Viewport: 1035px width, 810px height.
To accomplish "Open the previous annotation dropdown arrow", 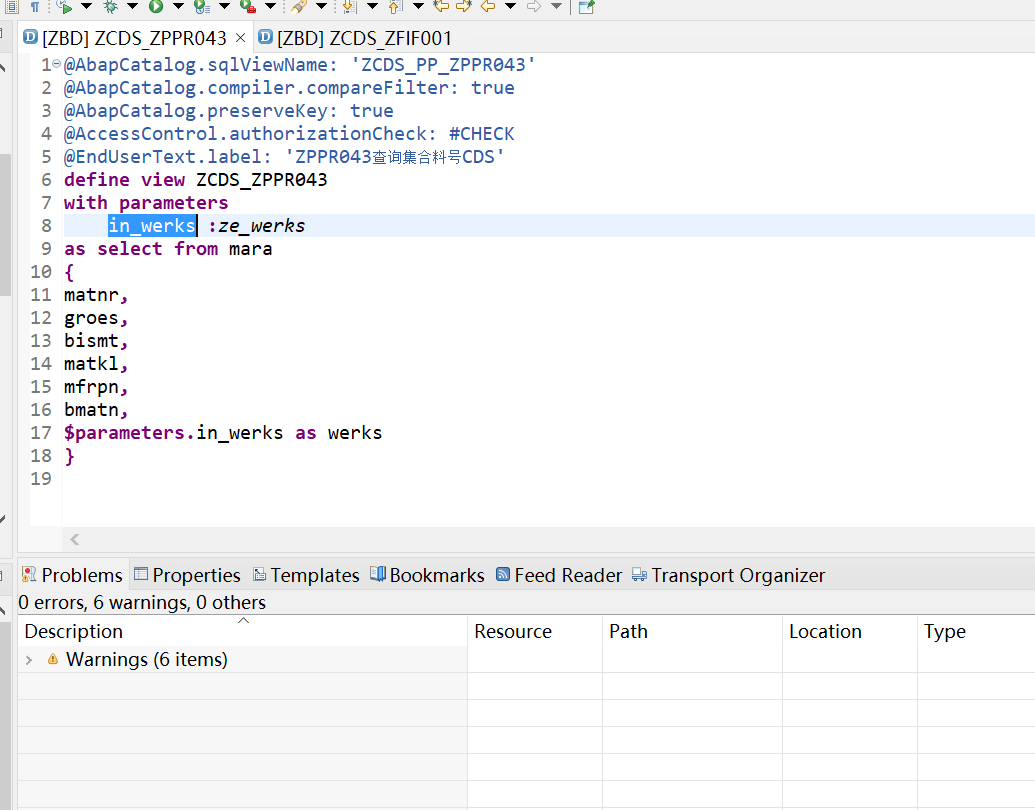I will coord(418,7).
